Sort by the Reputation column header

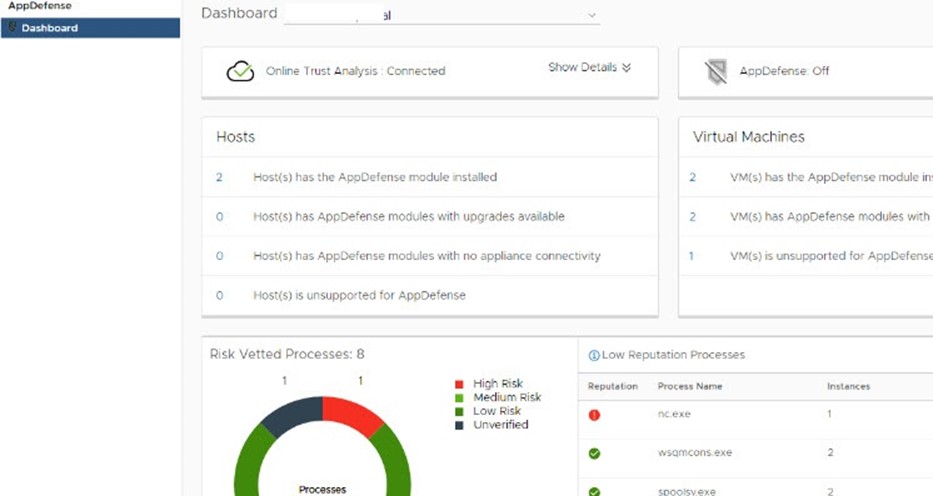(x=612, y=387)
